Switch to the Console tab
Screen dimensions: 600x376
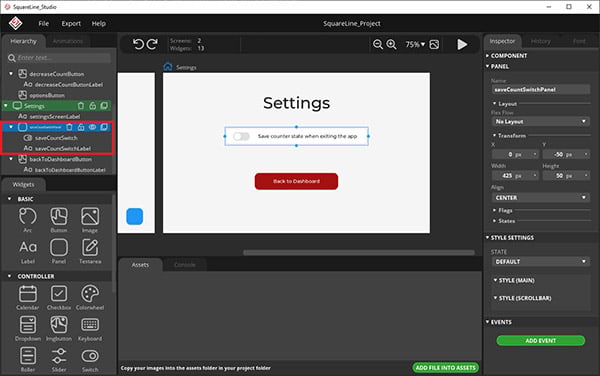184,265
